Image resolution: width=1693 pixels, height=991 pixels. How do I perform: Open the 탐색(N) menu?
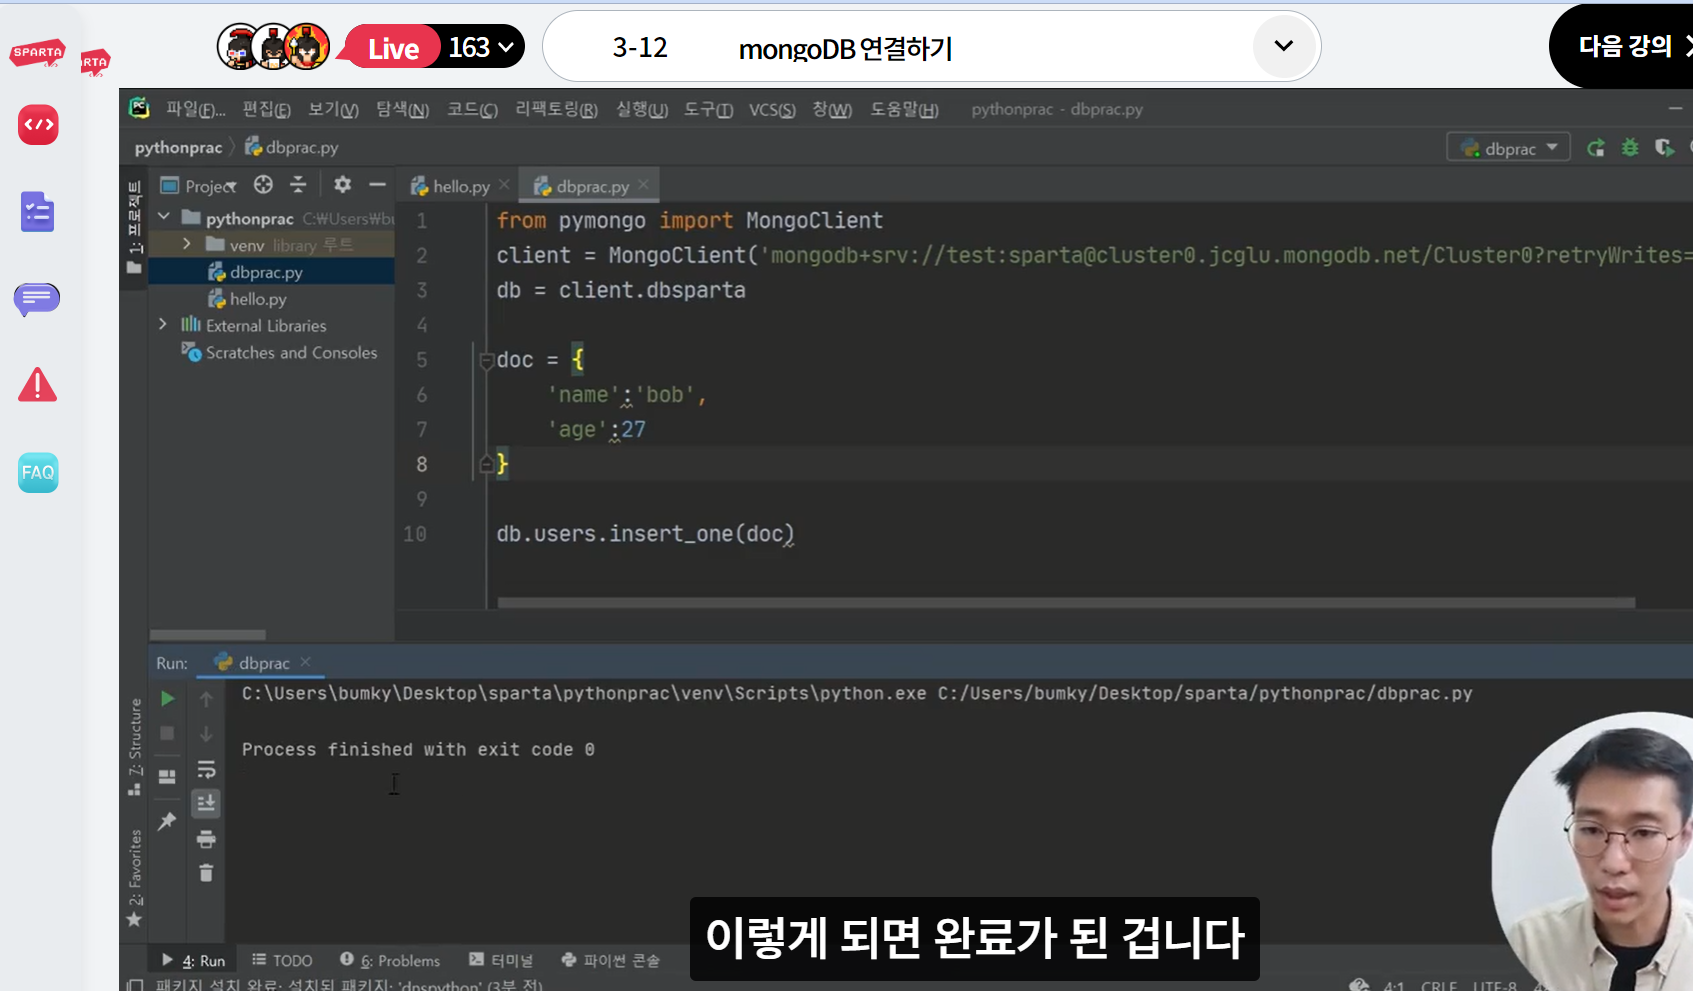[402, 109]
